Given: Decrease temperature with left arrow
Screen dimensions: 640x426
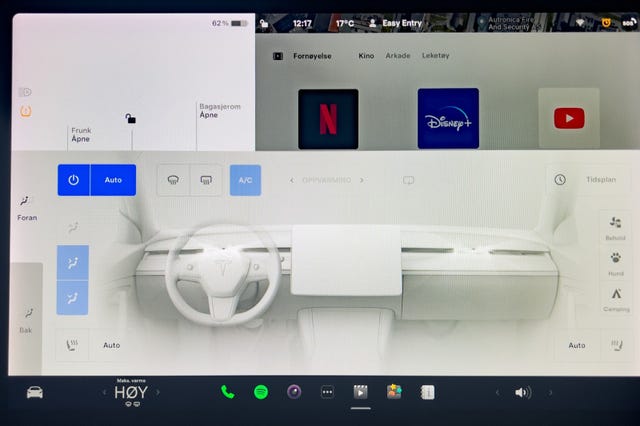Looking at the screenshot, I should pos(104,393).
